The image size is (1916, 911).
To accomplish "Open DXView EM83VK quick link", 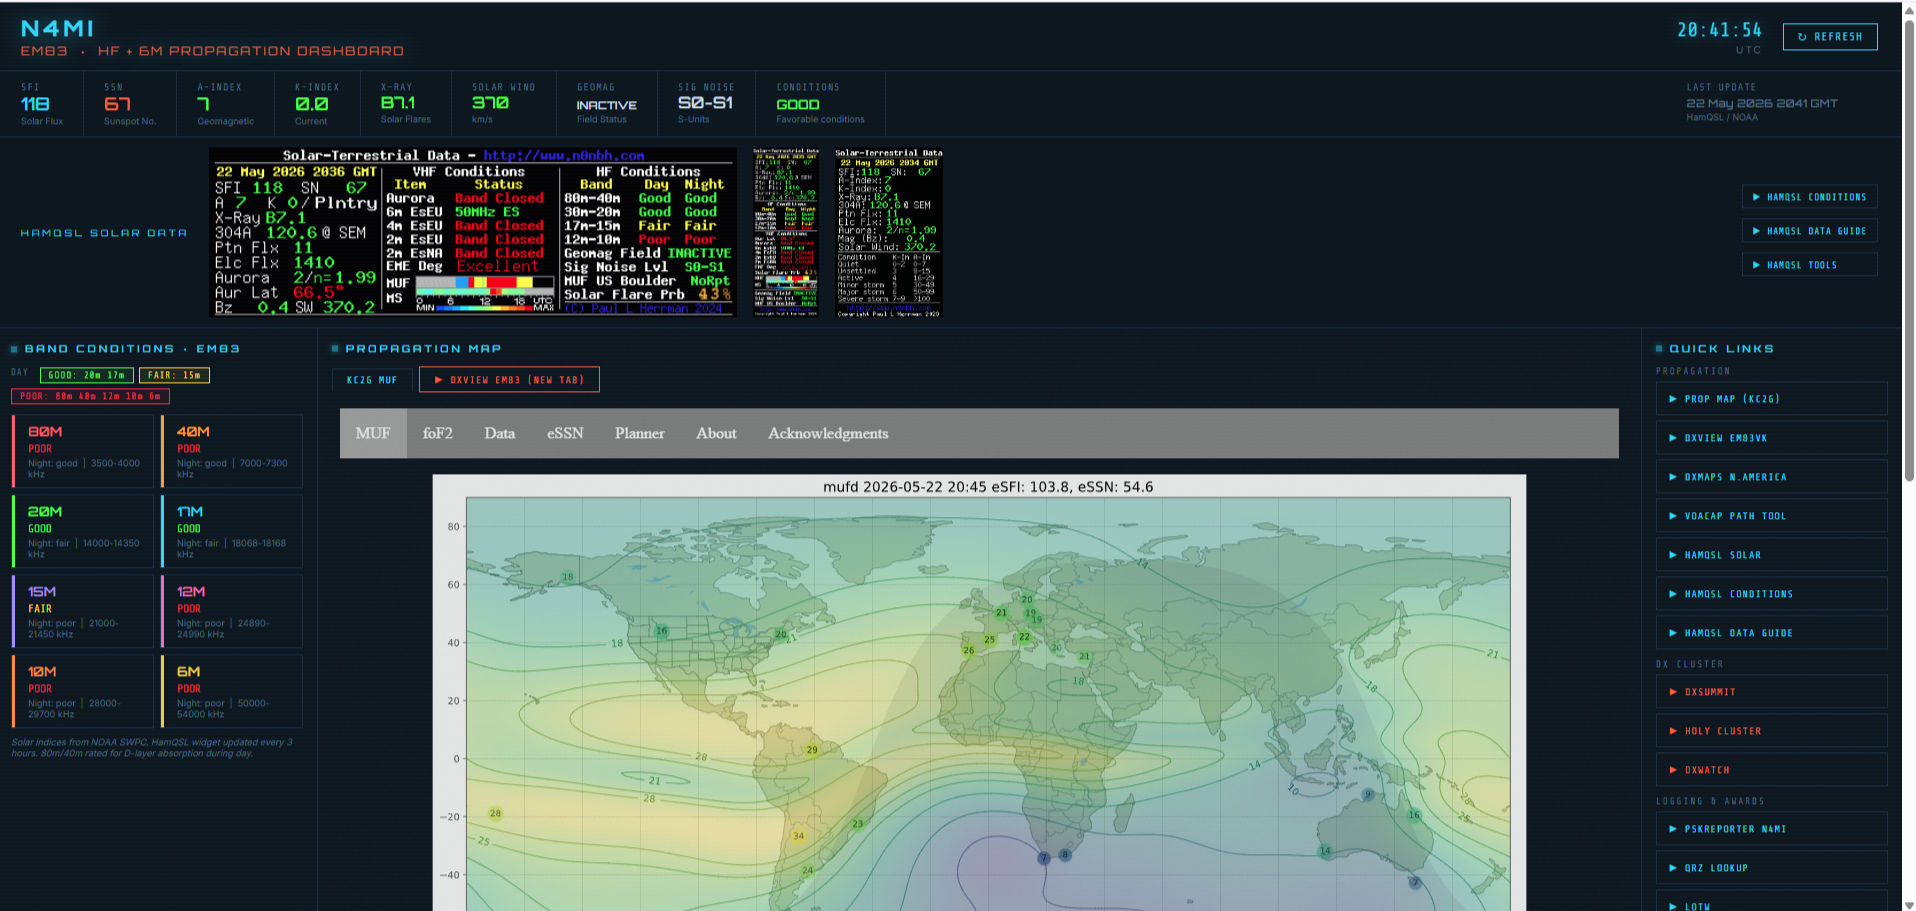I will 1771,438.
